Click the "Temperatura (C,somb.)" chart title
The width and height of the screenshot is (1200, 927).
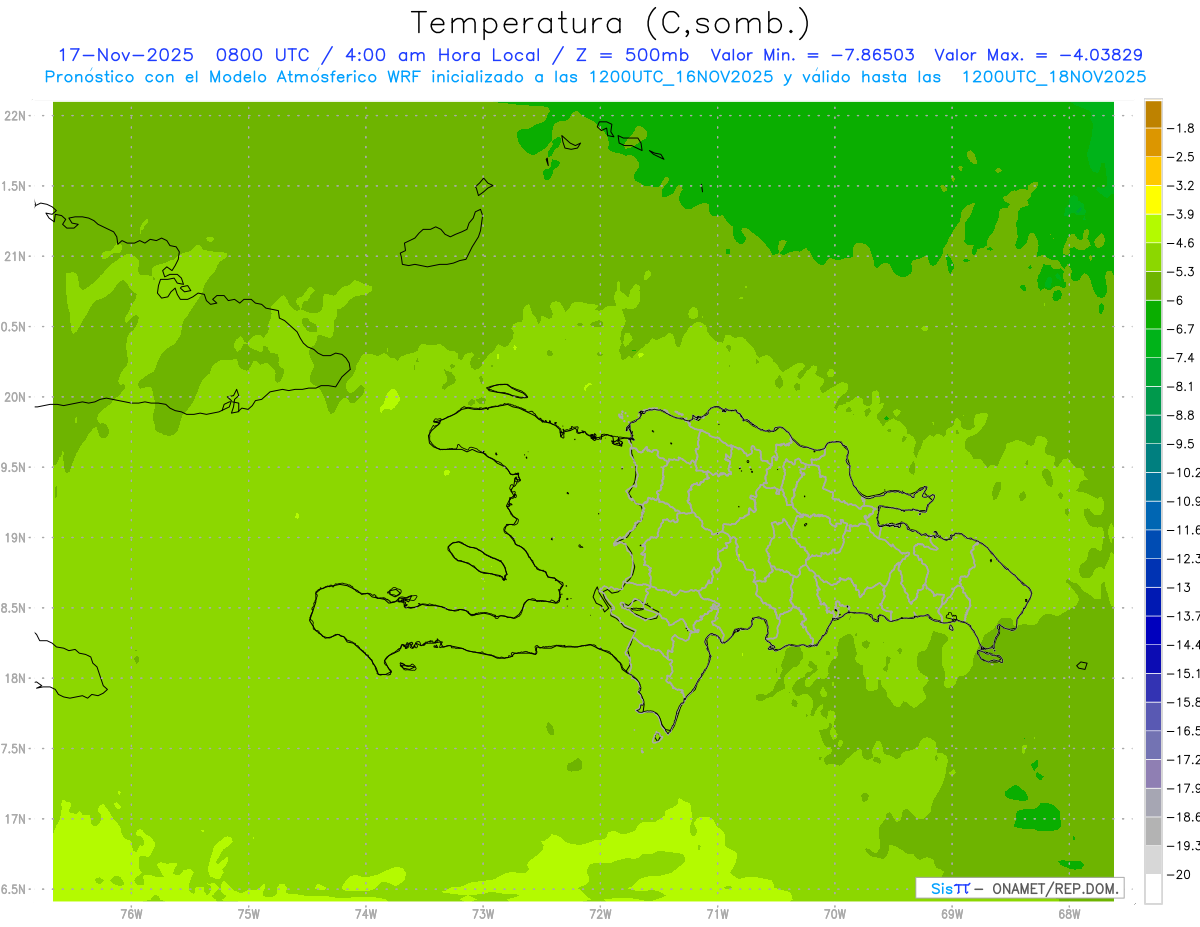point(610,23)
